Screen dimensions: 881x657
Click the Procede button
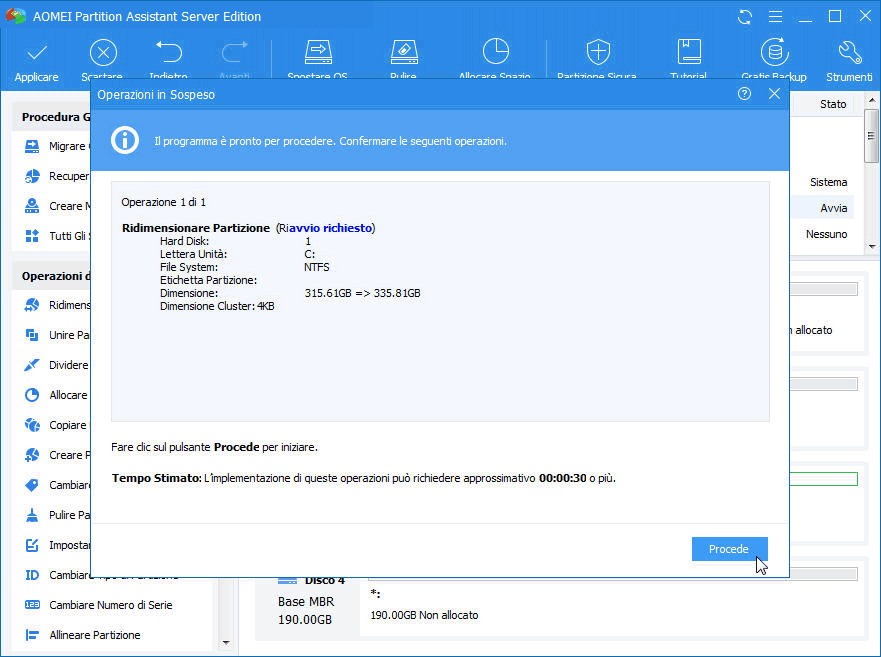729,549
